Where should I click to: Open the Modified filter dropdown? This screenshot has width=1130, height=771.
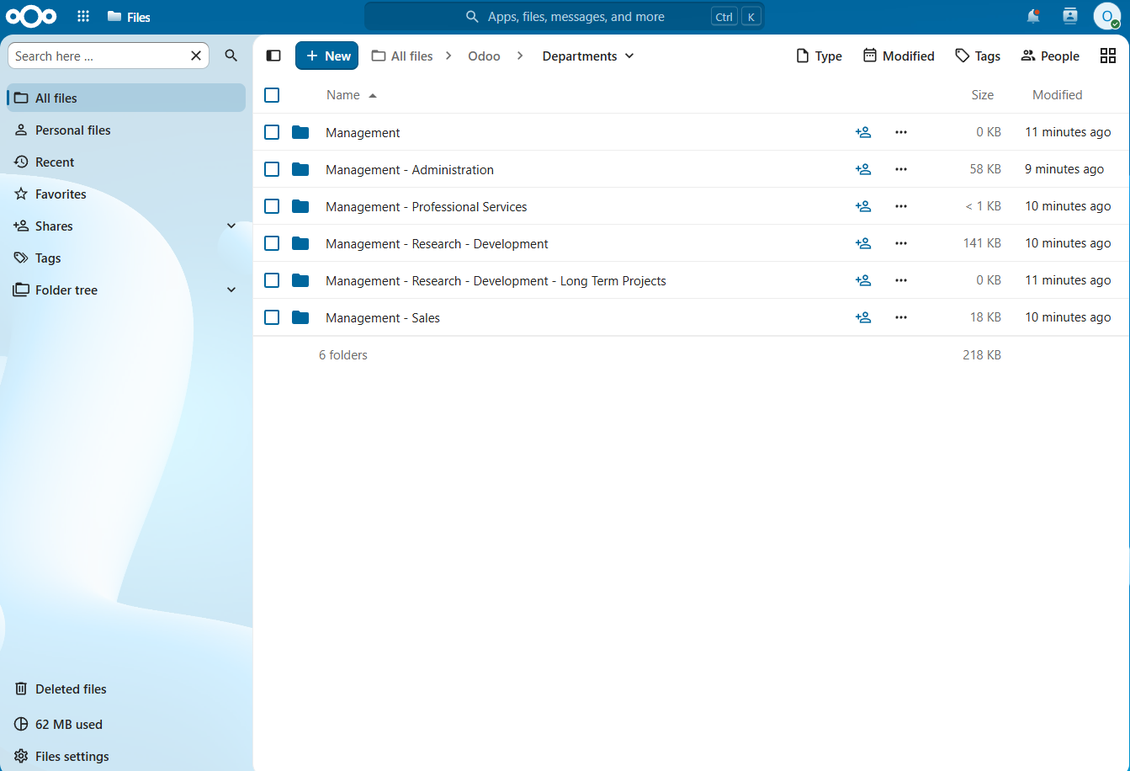click(899, 55)
